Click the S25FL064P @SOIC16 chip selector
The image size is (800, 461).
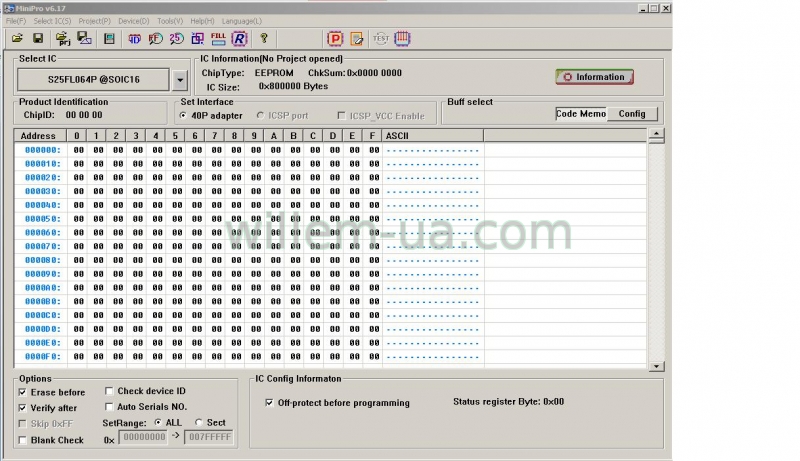(94, 79)
